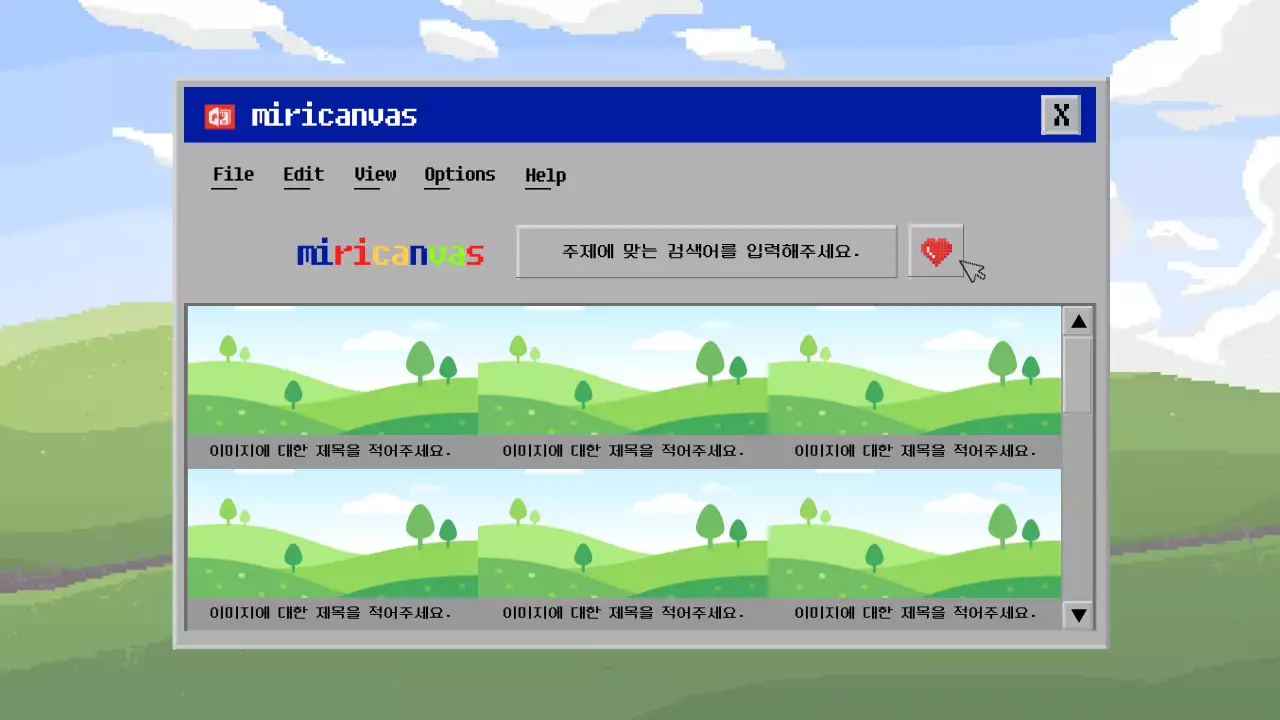Select the colorful miricanvas logo above the gallery

click(x=390, y=252)
